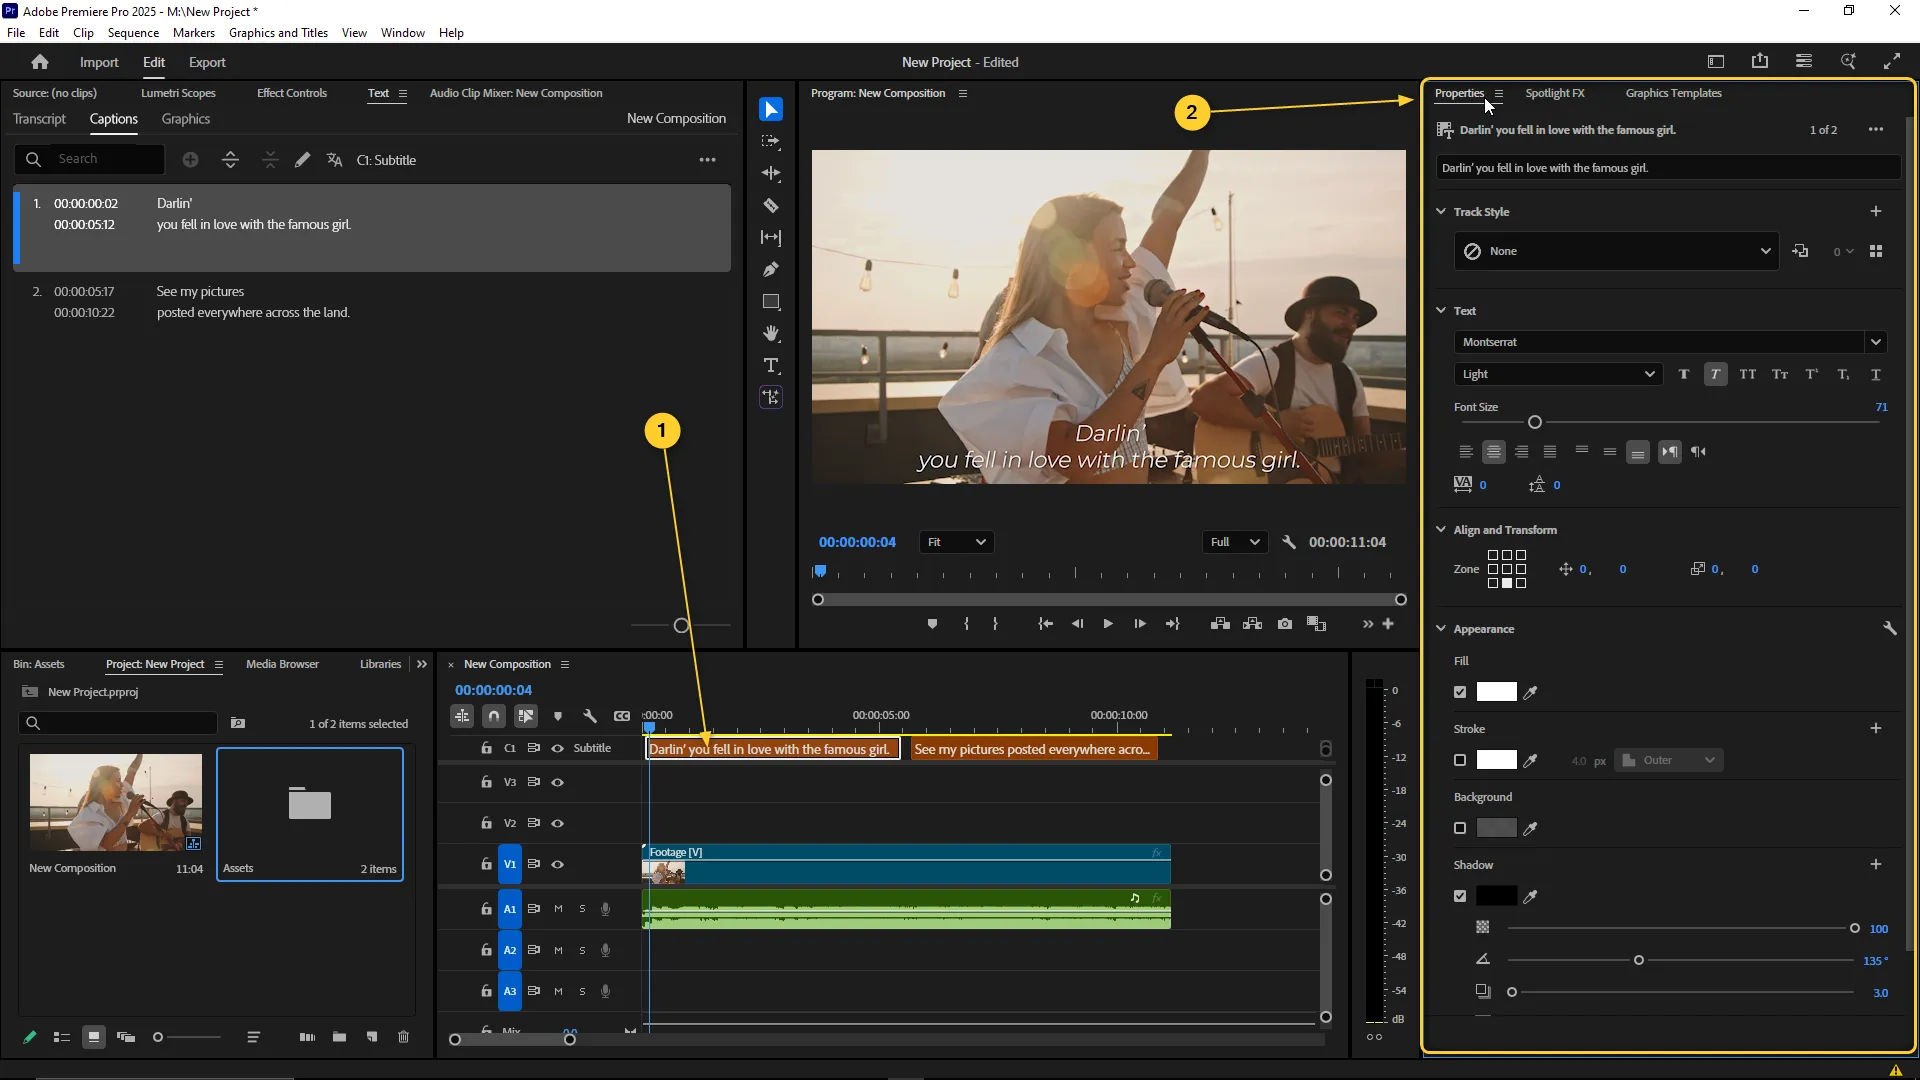The image size is (1920, 1080).
Task: Select the Pen tool in toolbar
Action: pos(771,270)
